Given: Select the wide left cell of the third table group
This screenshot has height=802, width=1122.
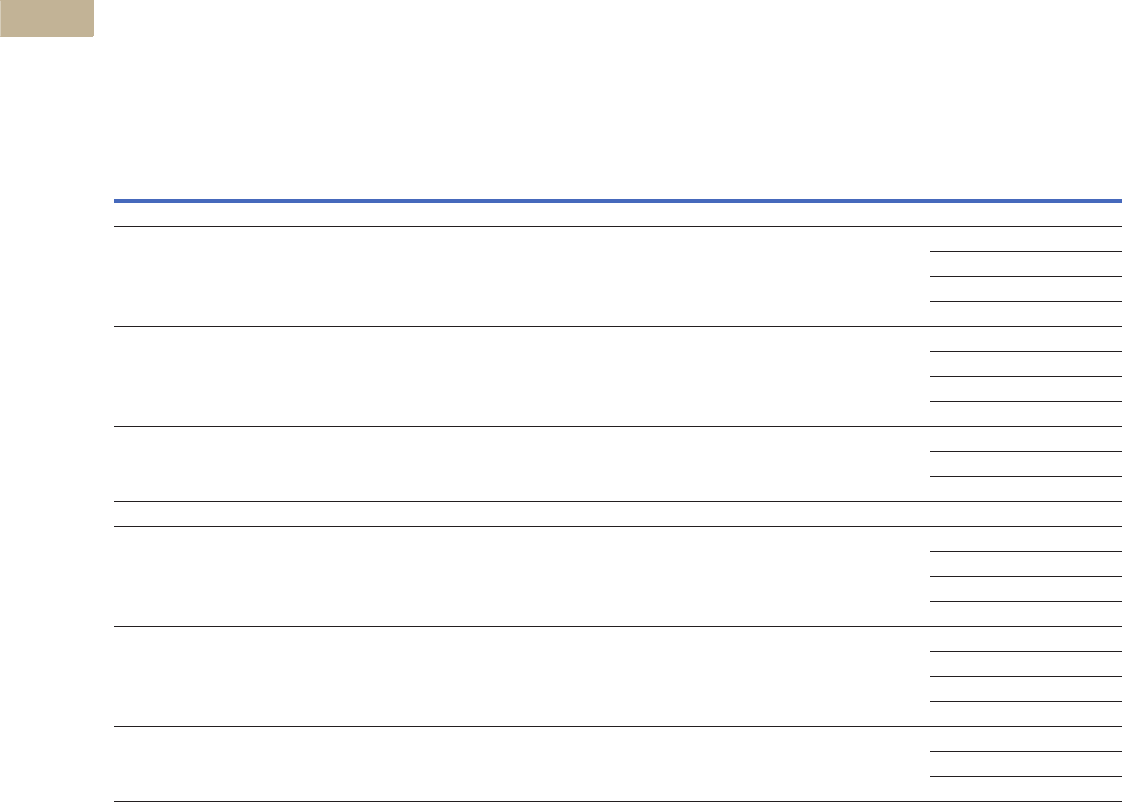Looking at the screenshot, I should click(522, 464).
